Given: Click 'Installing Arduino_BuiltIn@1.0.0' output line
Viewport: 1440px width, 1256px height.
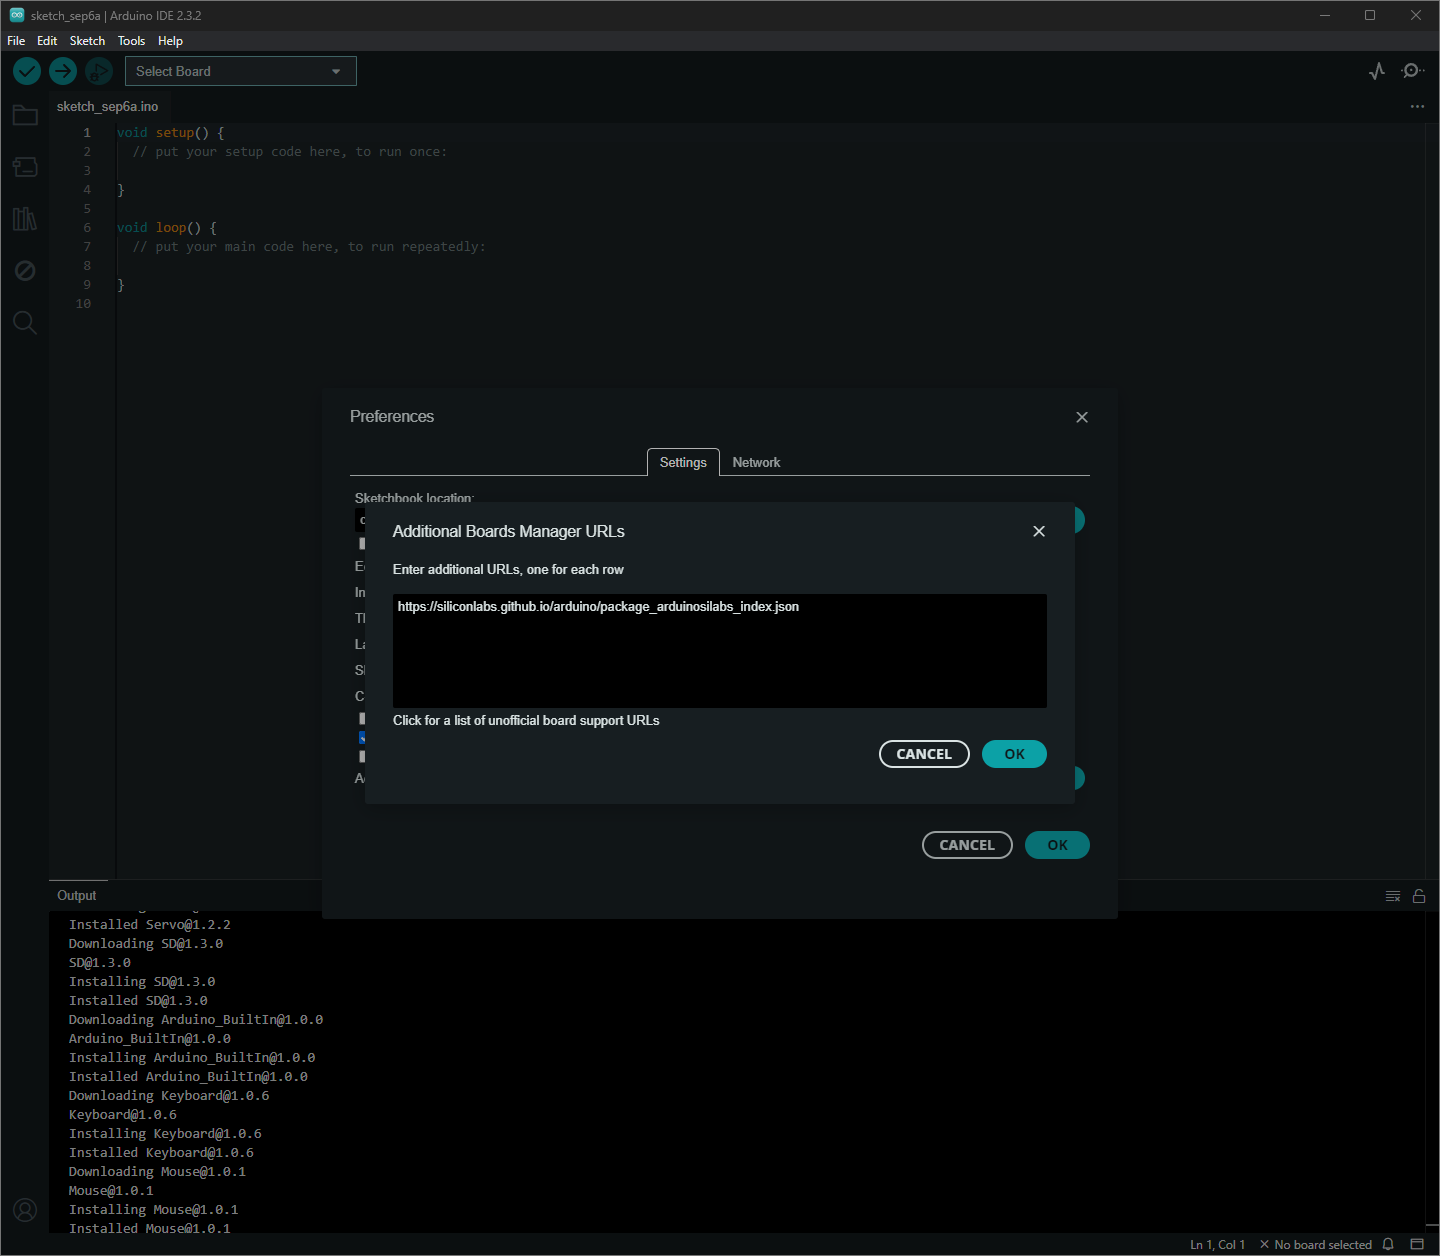Looking at the screenshot, I should (x=192, y=1058).
